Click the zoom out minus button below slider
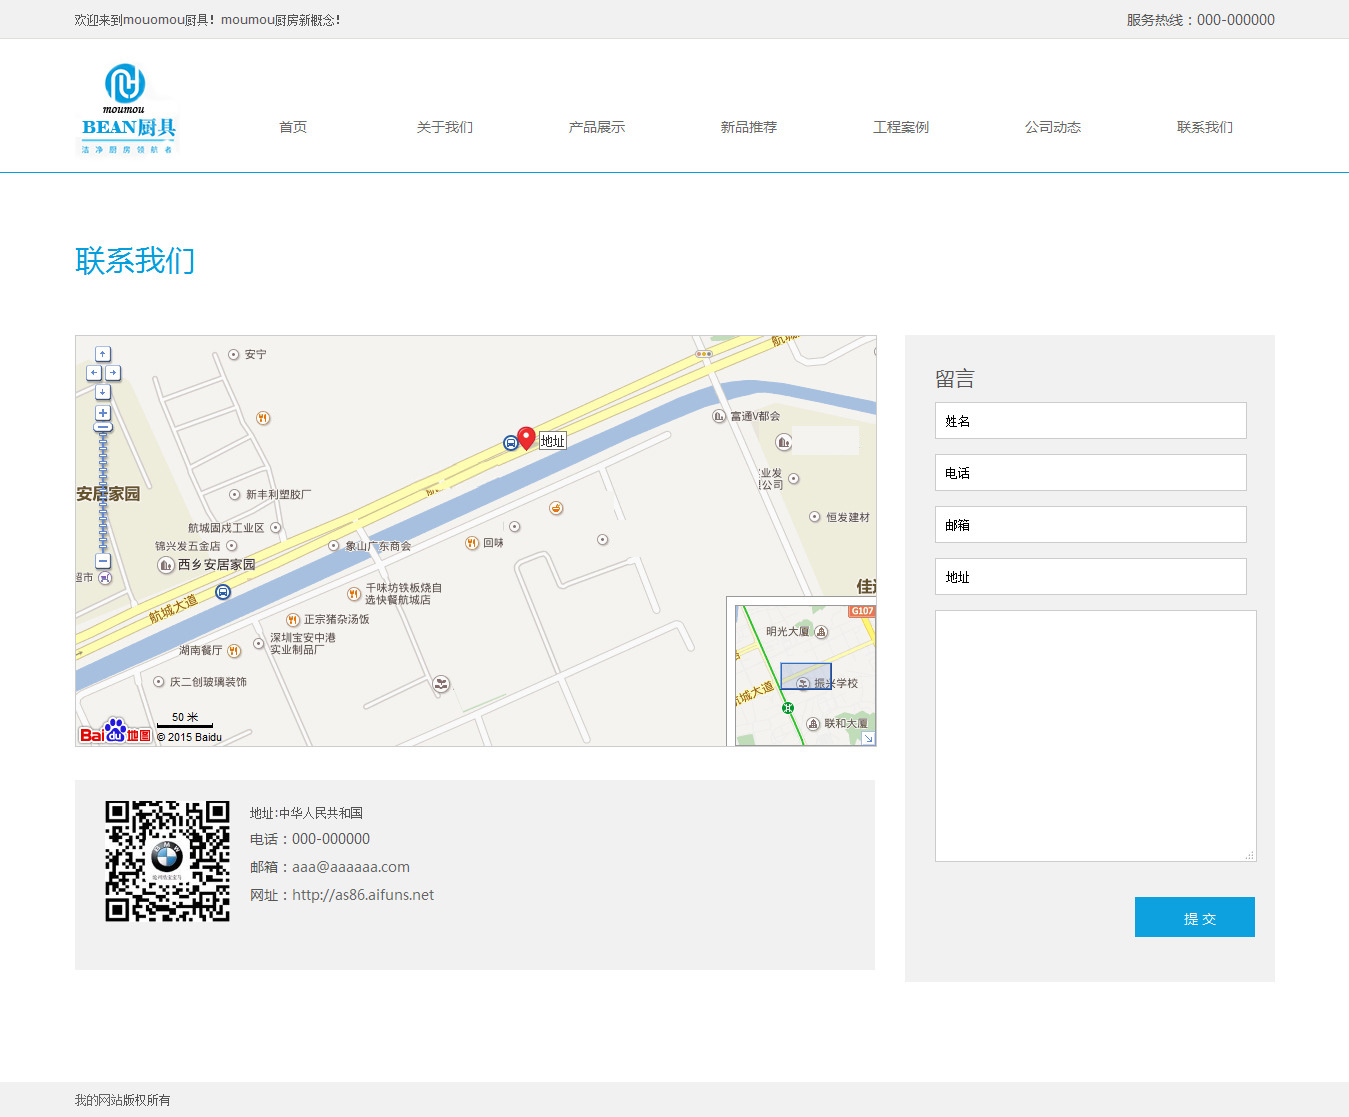Screen dimensions: 1349x1117 click(103, 561)
